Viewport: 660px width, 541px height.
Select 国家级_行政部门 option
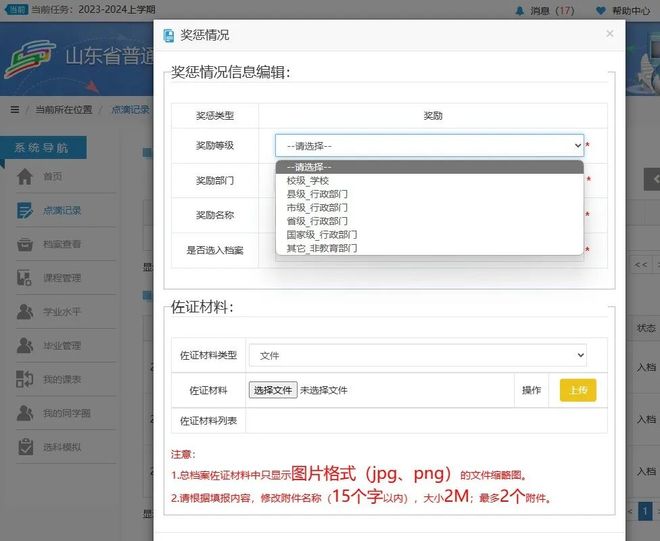(429, 235)
